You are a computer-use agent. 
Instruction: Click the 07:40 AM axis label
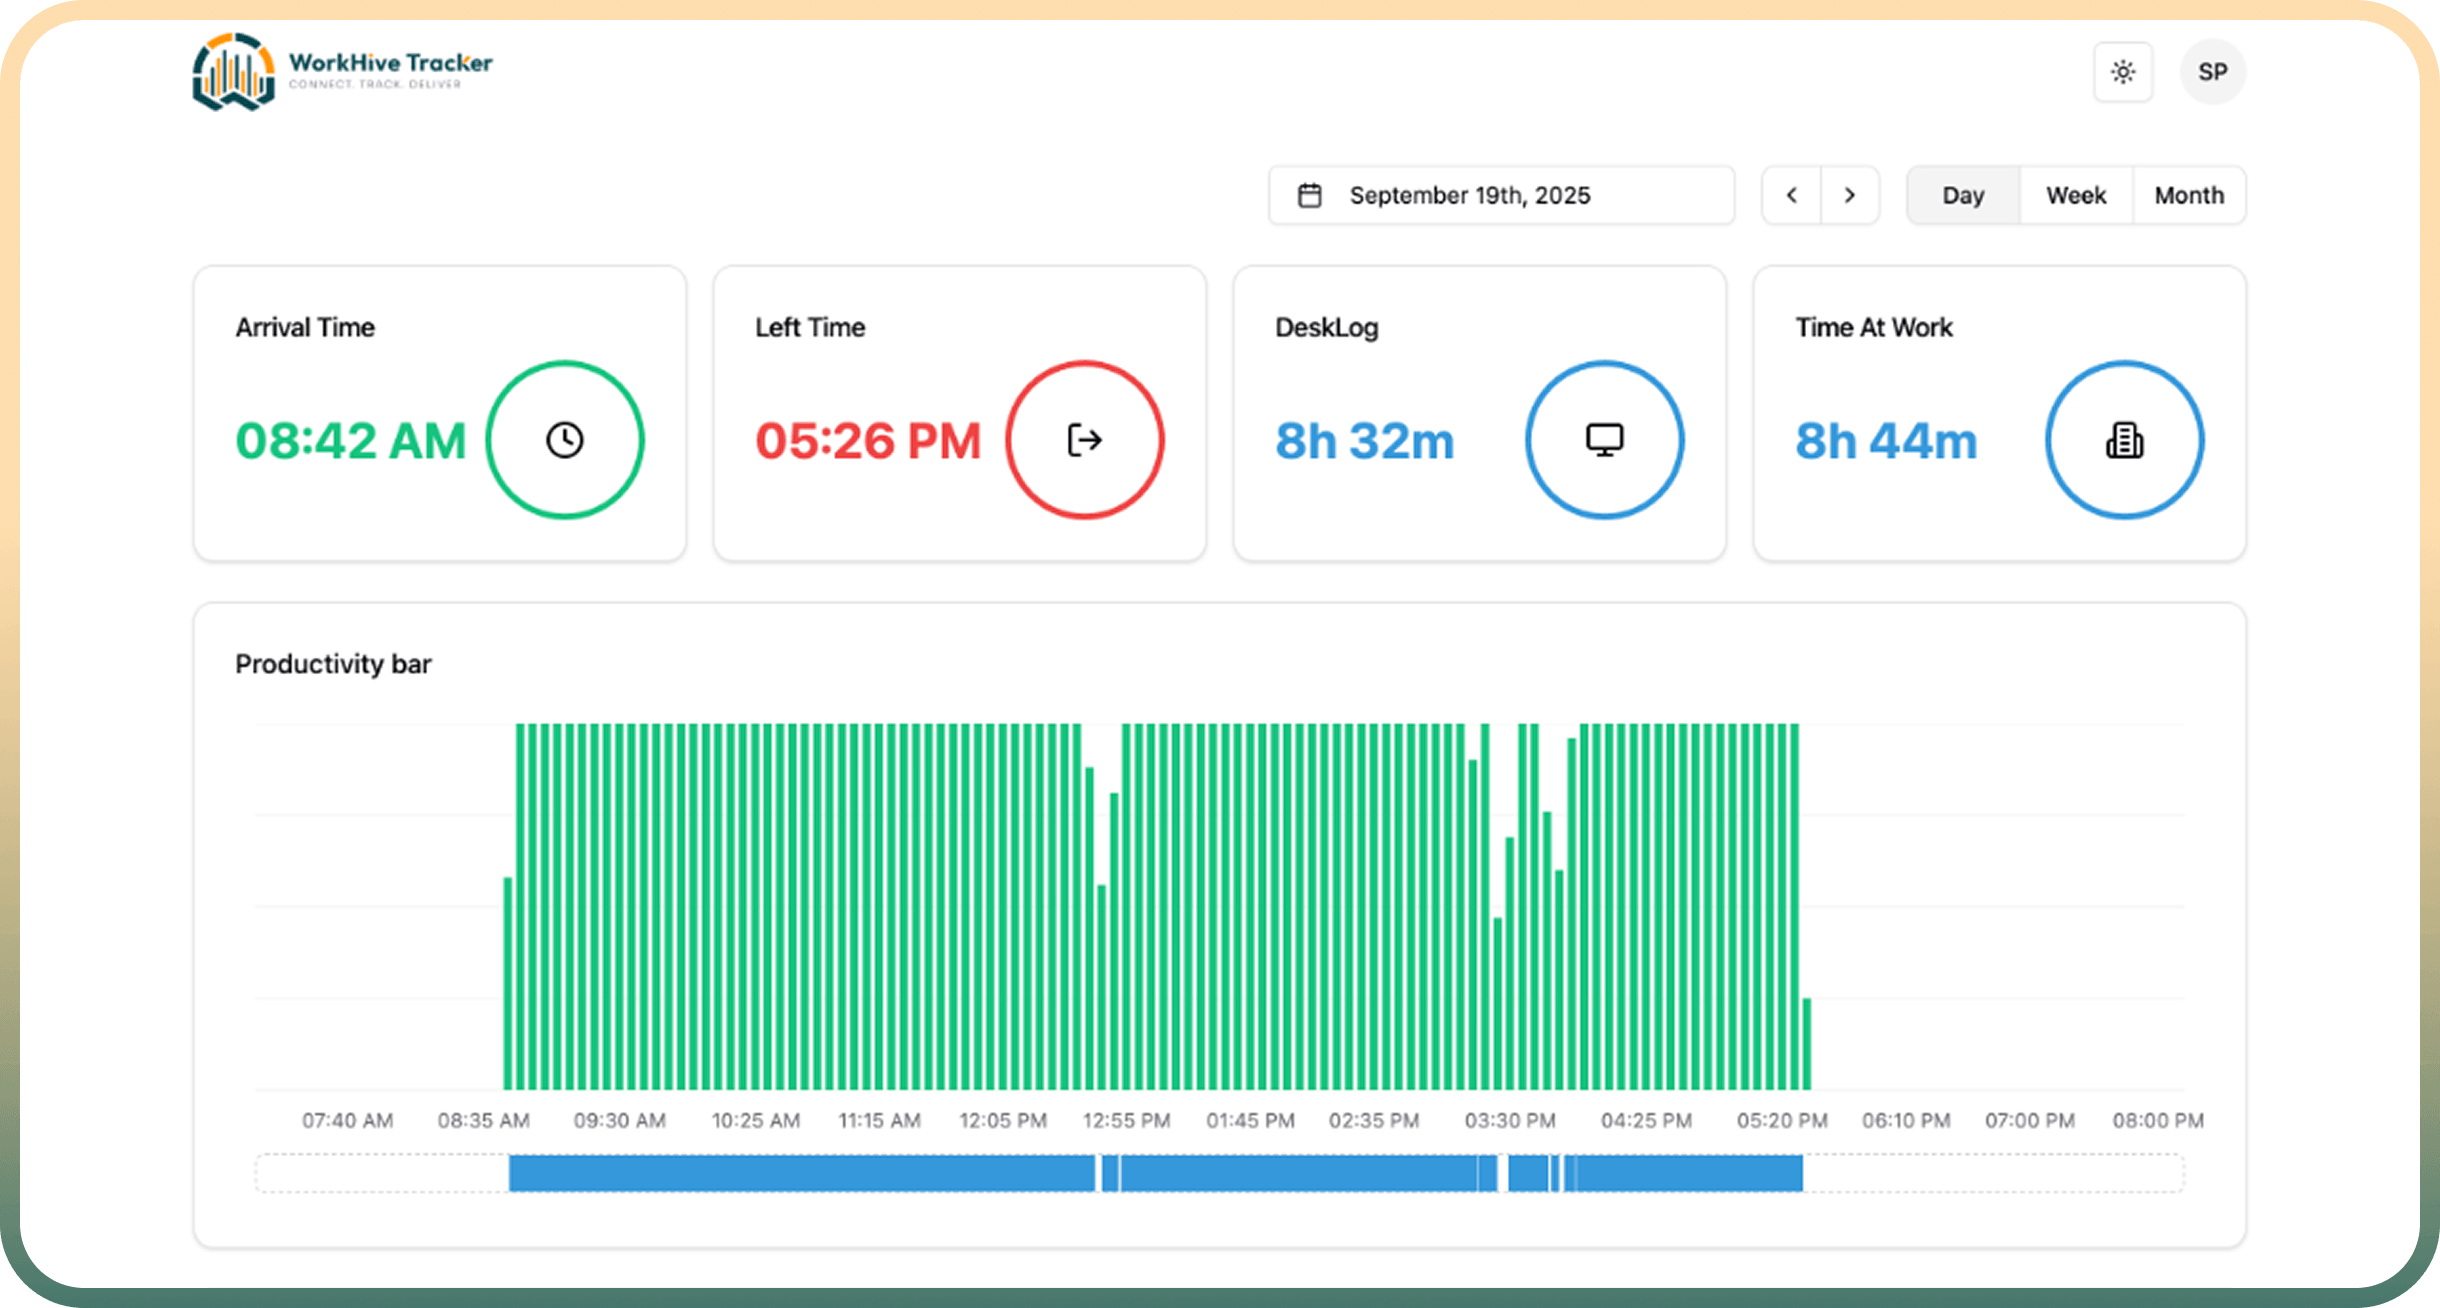(348, 1120)
